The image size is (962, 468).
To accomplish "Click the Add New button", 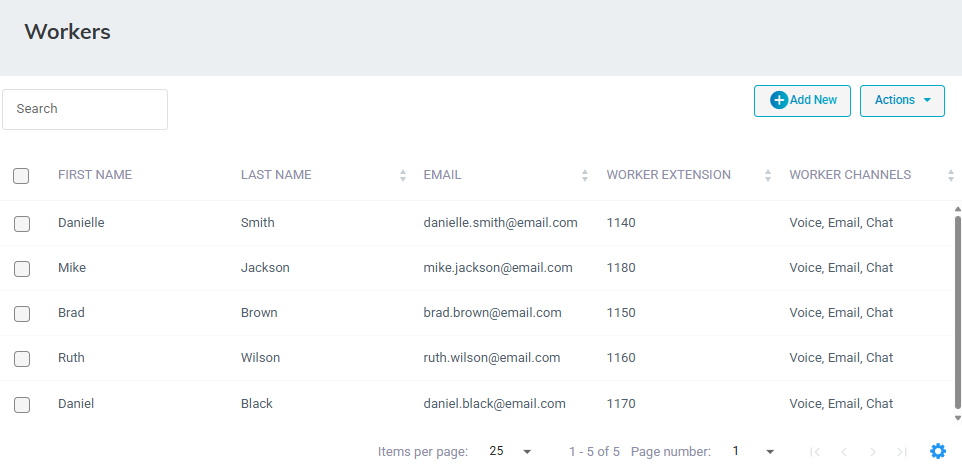I will (802, 100).
